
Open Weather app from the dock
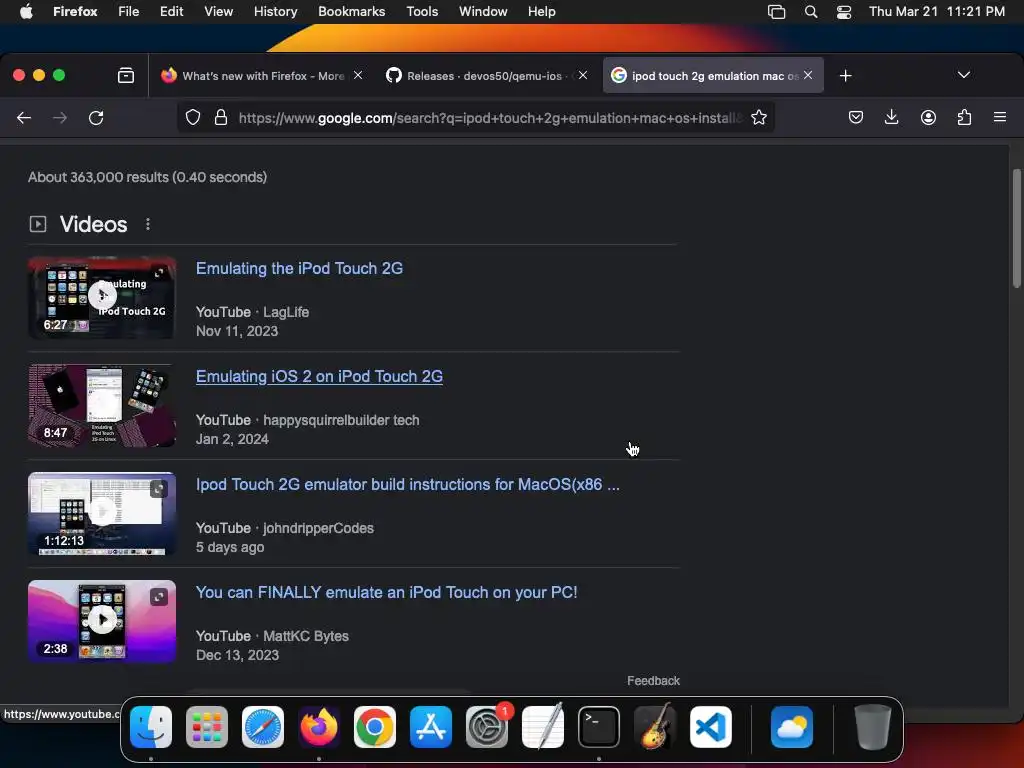[792, 727]
